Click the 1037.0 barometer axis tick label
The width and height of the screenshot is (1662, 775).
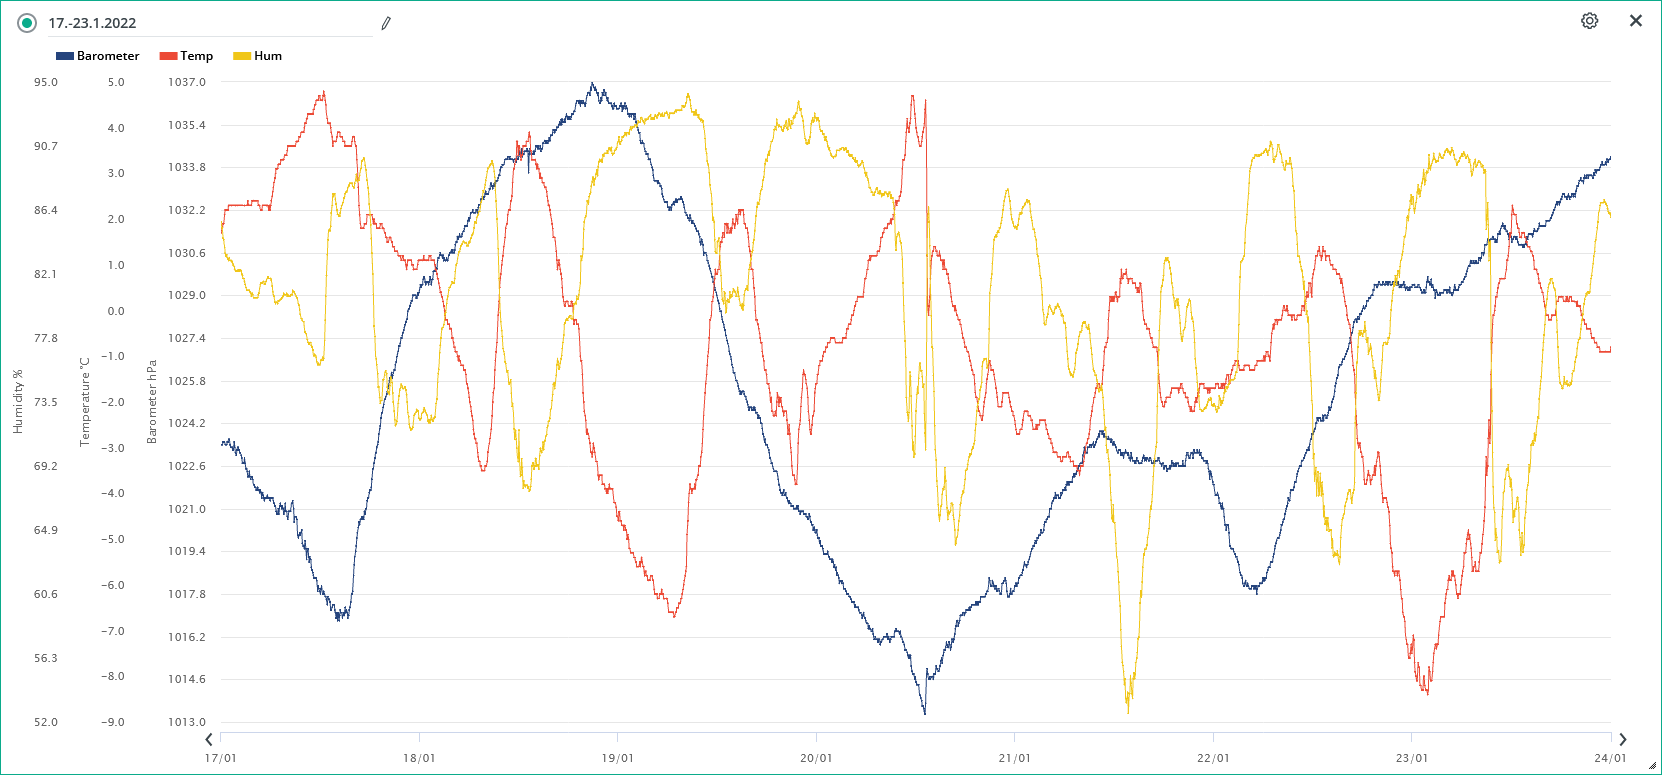click(186, 82)
